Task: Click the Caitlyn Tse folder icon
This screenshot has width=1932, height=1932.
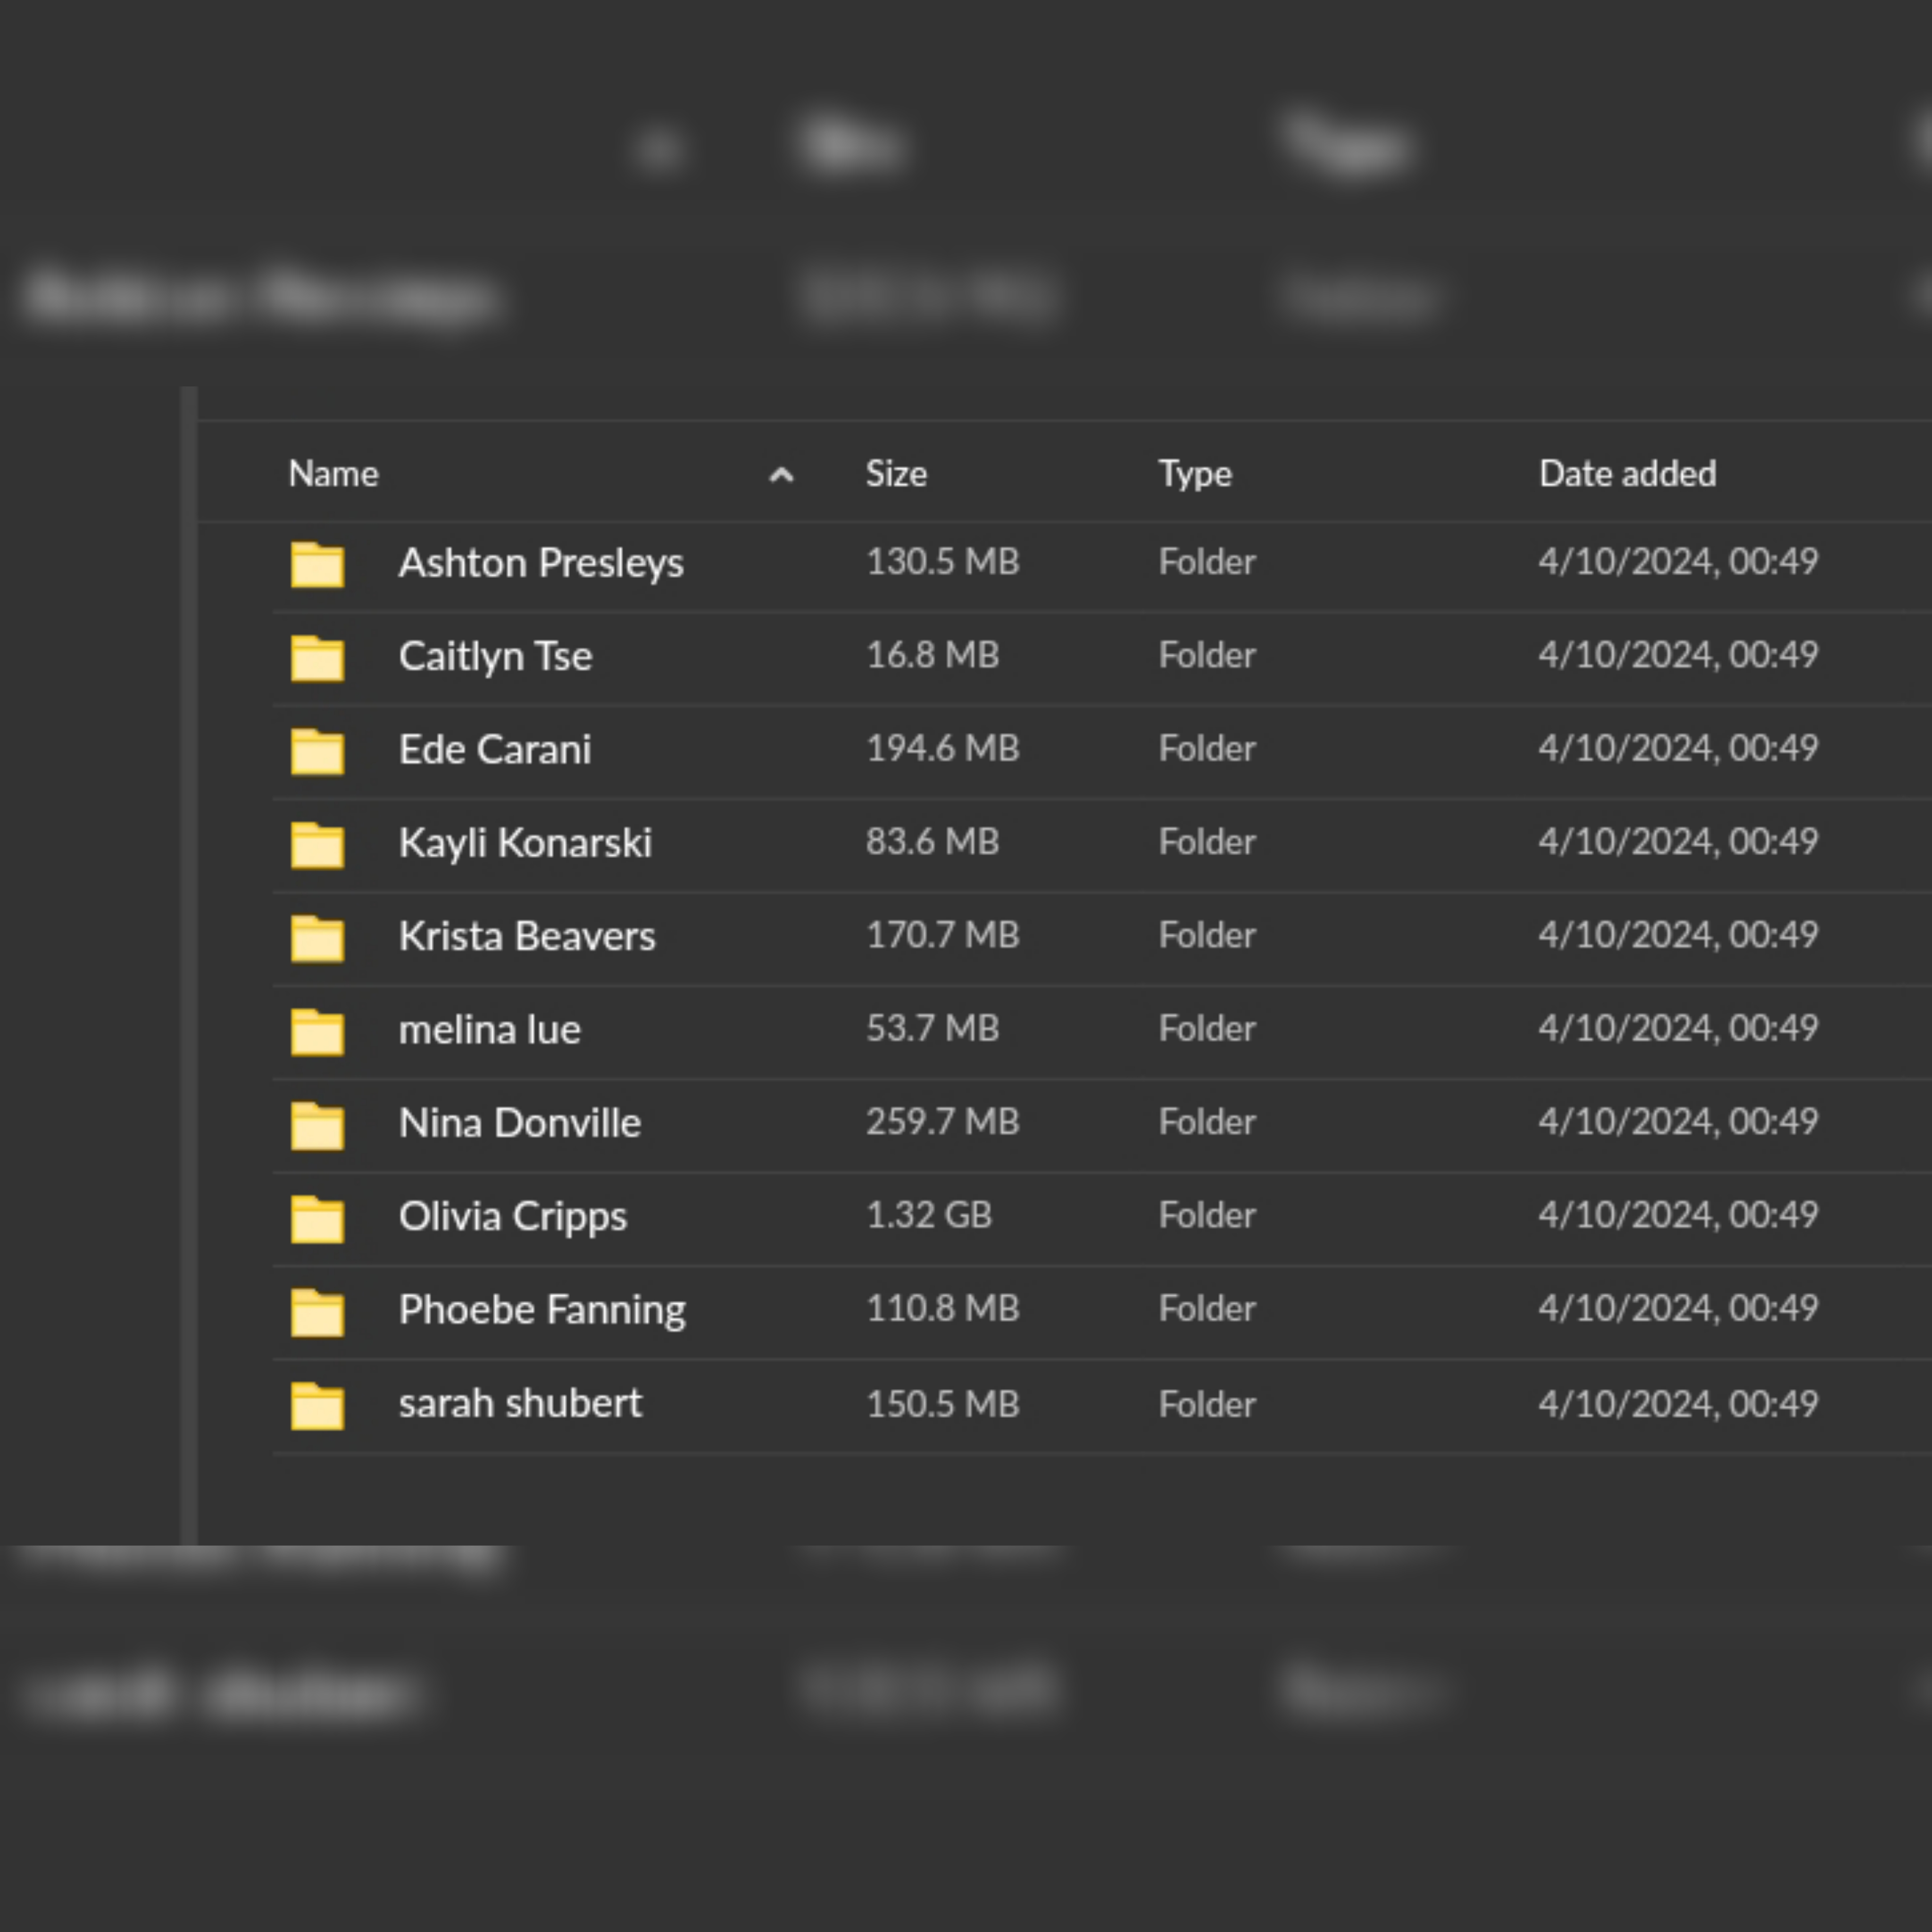Action: pos(317,658)
